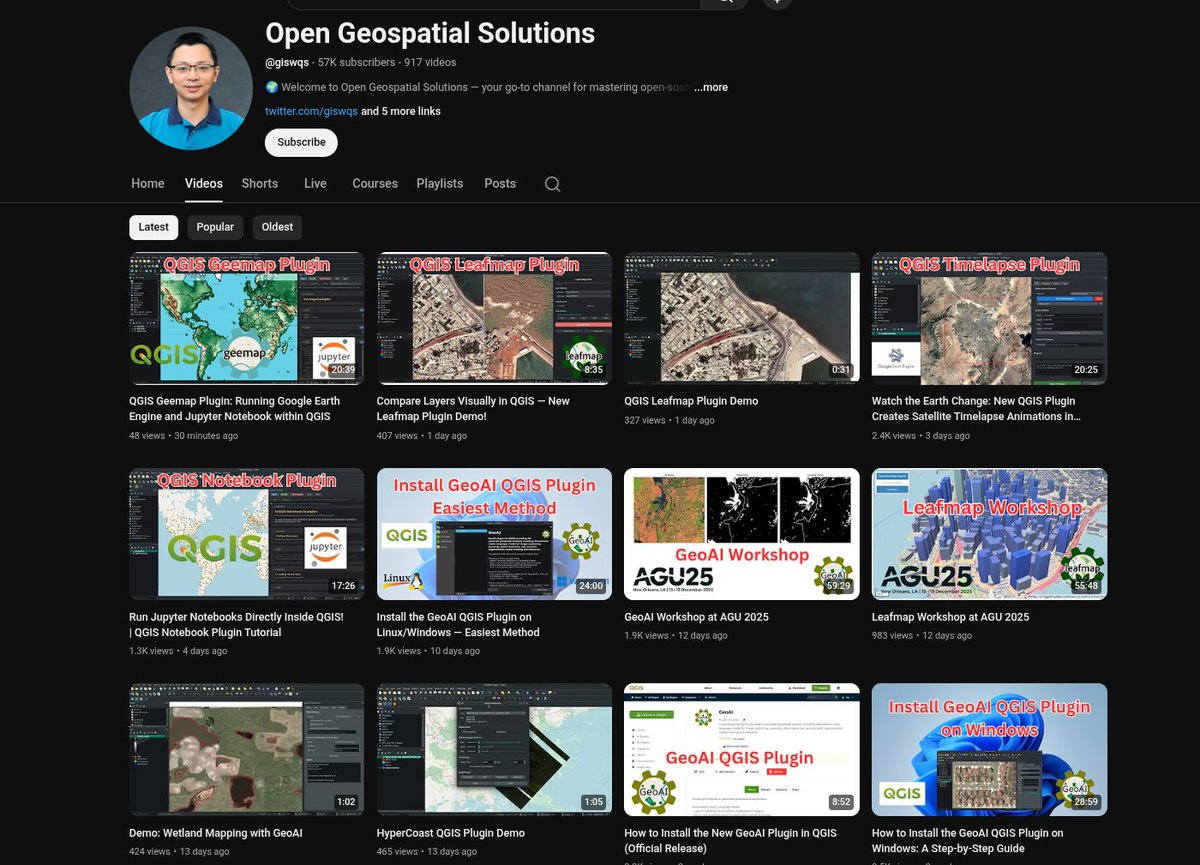Viewport: 1200px width, 865px height.
Task: Play the GeoAI Workshop AGU25 thumbnail
Action: 742,534
